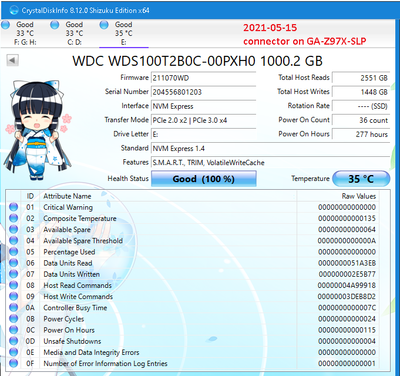The image size is (400, 376).
Task: Click the status circle for Media and Data Integrity Errors
Action: coord(13,352)
